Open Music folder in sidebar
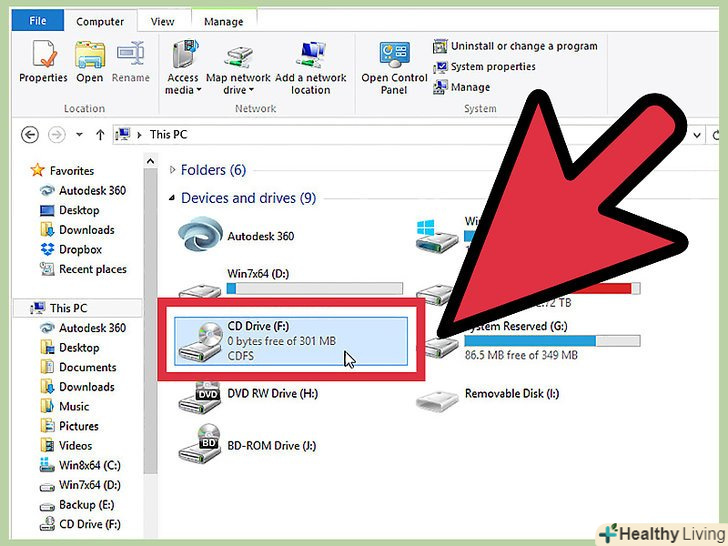Viewport: 728px width, 546px height. point(65,406)
